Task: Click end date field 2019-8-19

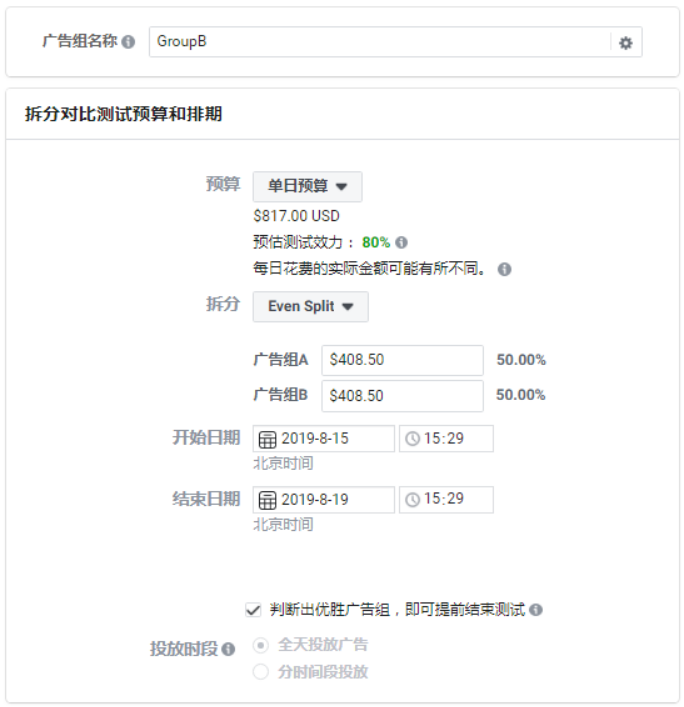Action: click(324, 500)
